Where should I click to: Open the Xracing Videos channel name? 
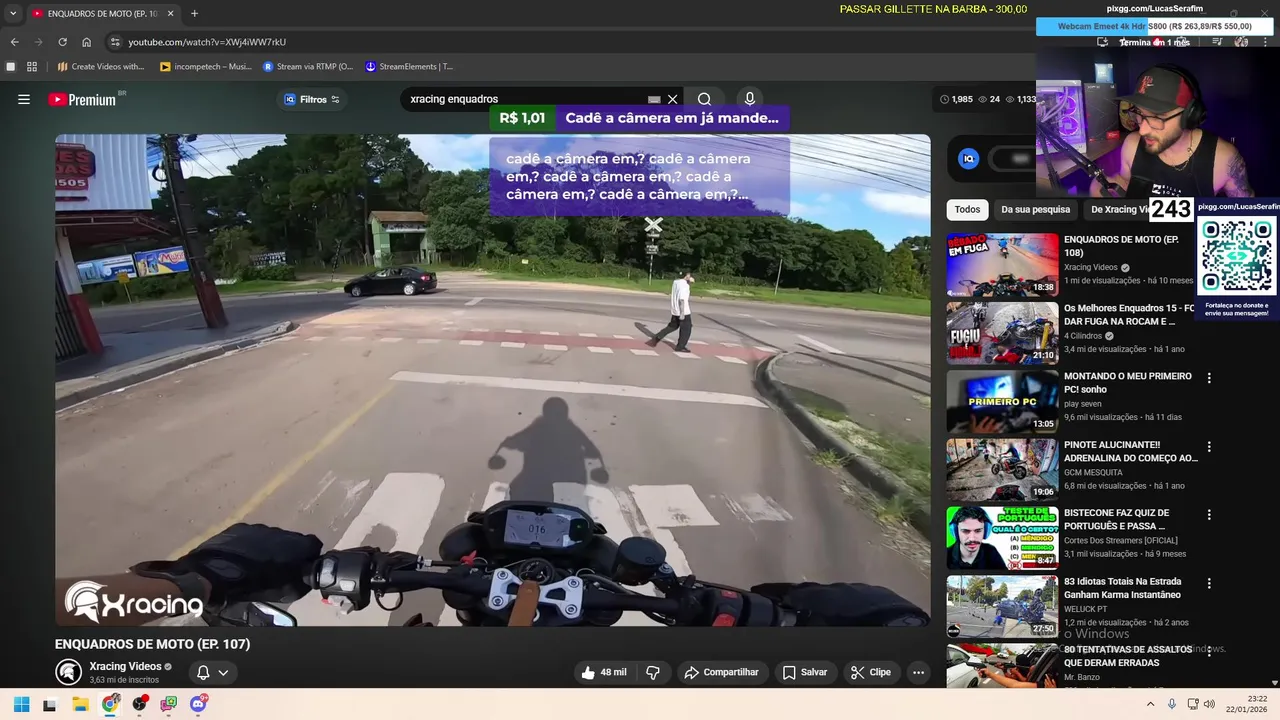(x=125, y=666)
